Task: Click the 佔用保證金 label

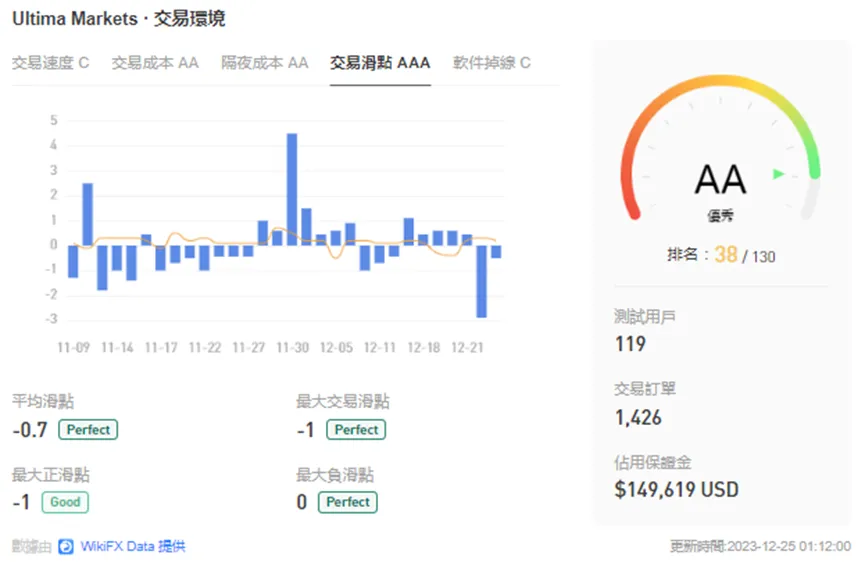Action: (x=653, y=462)
